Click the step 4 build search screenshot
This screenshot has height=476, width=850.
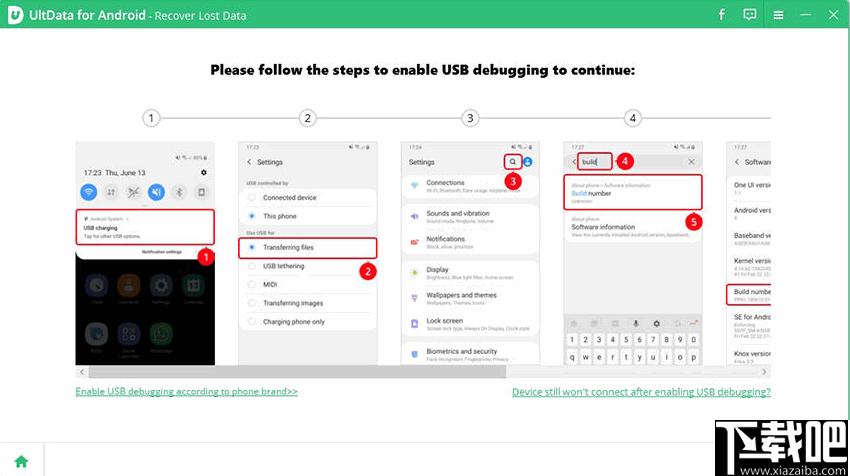click(x=633, y=253)
